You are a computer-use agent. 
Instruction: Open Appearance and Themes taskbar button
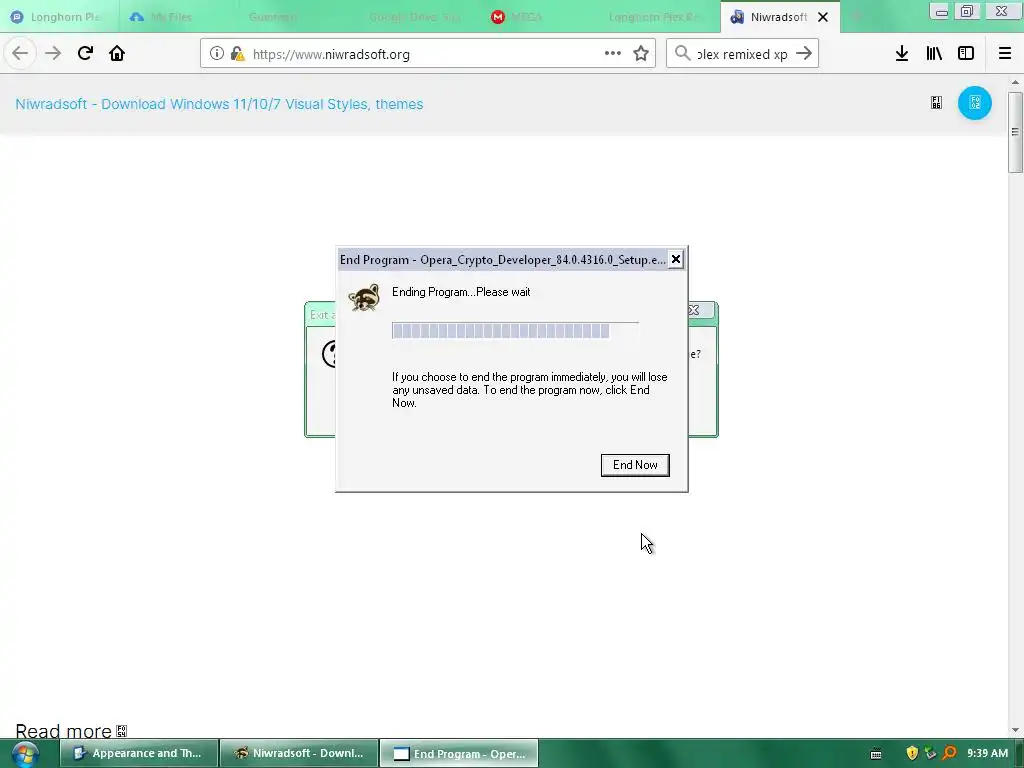tap(139, 754)
